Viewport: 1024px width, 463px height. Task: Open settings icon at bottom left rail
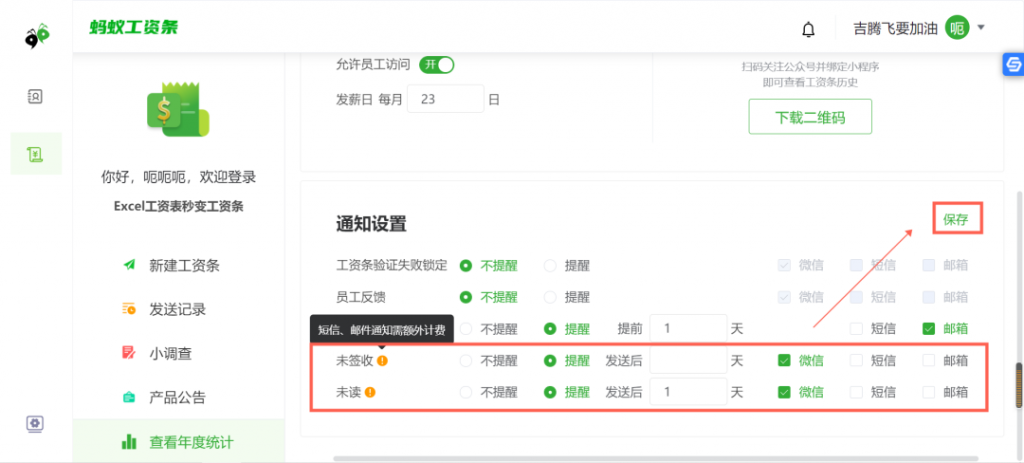35,423
